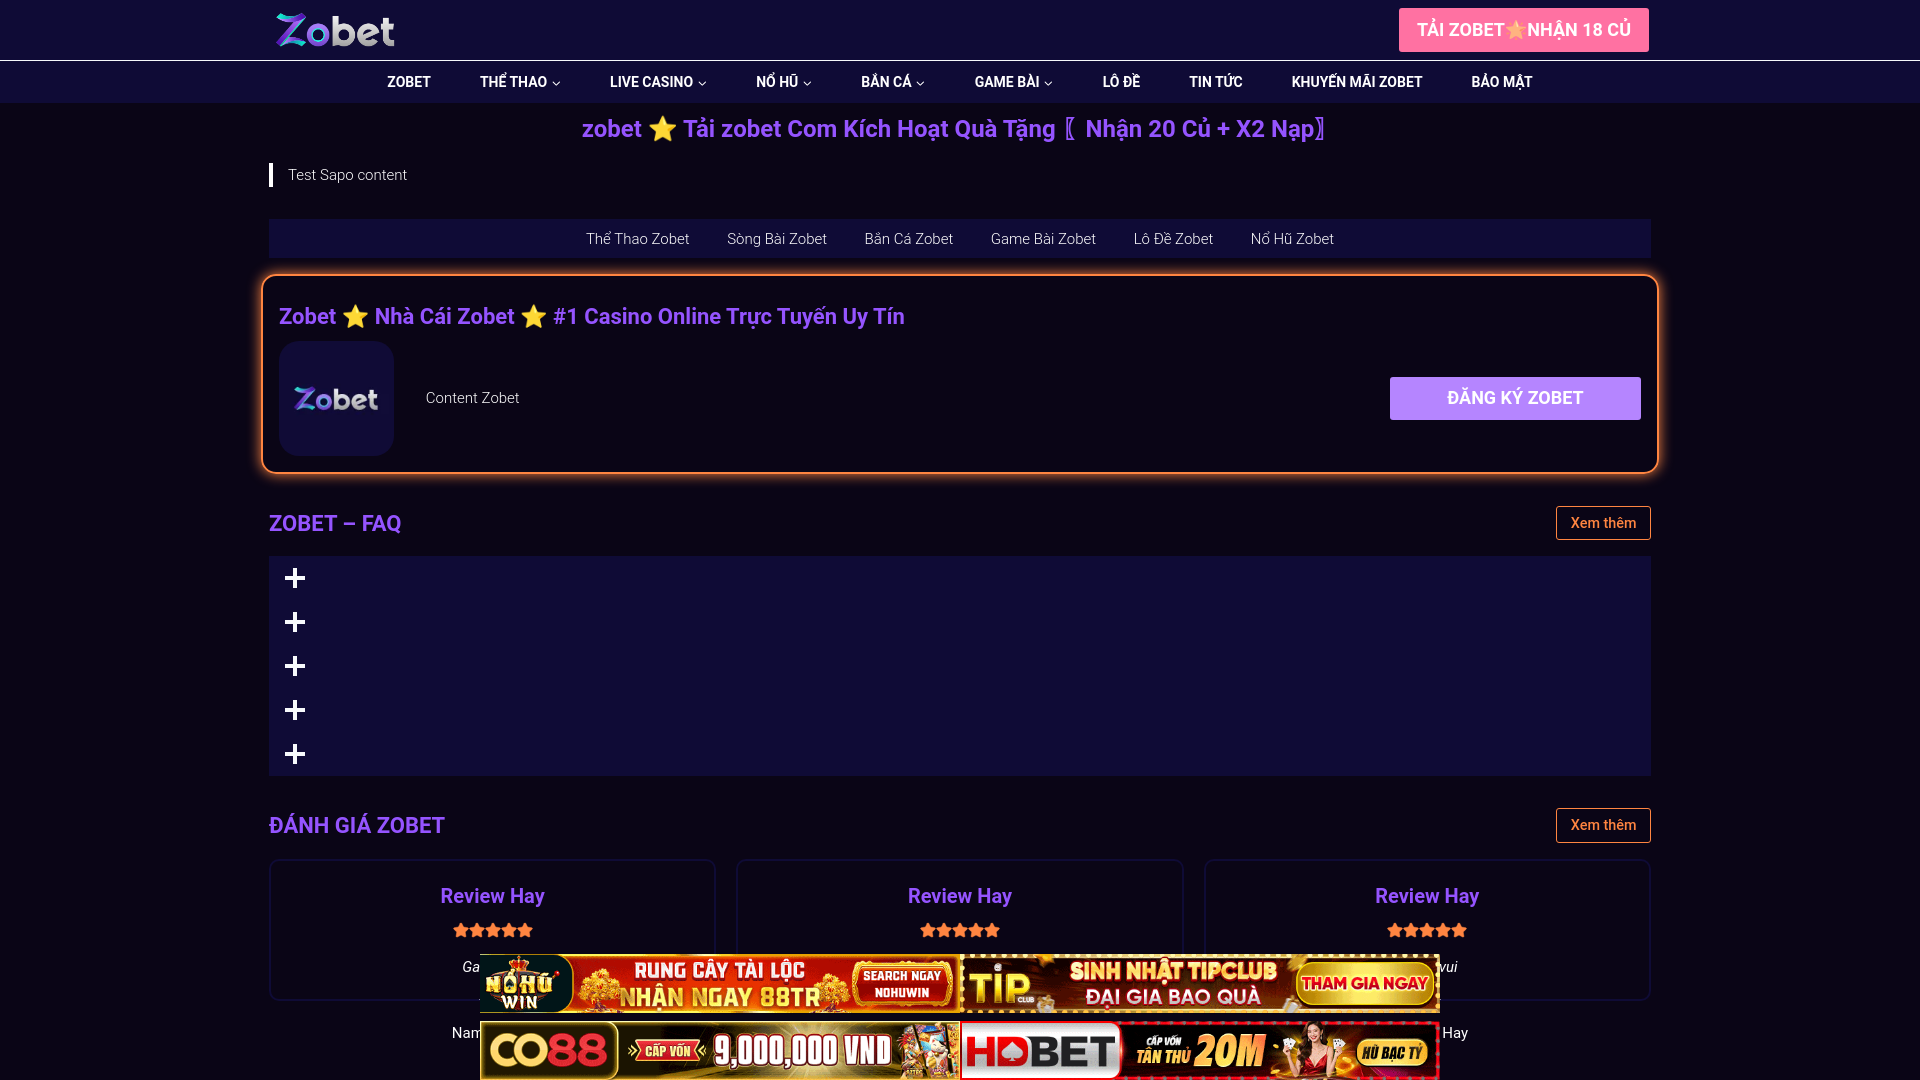Expand the fourth FAQ plus icon
This screenshot has height=1080, width=1920.
(x=295, y=710)
